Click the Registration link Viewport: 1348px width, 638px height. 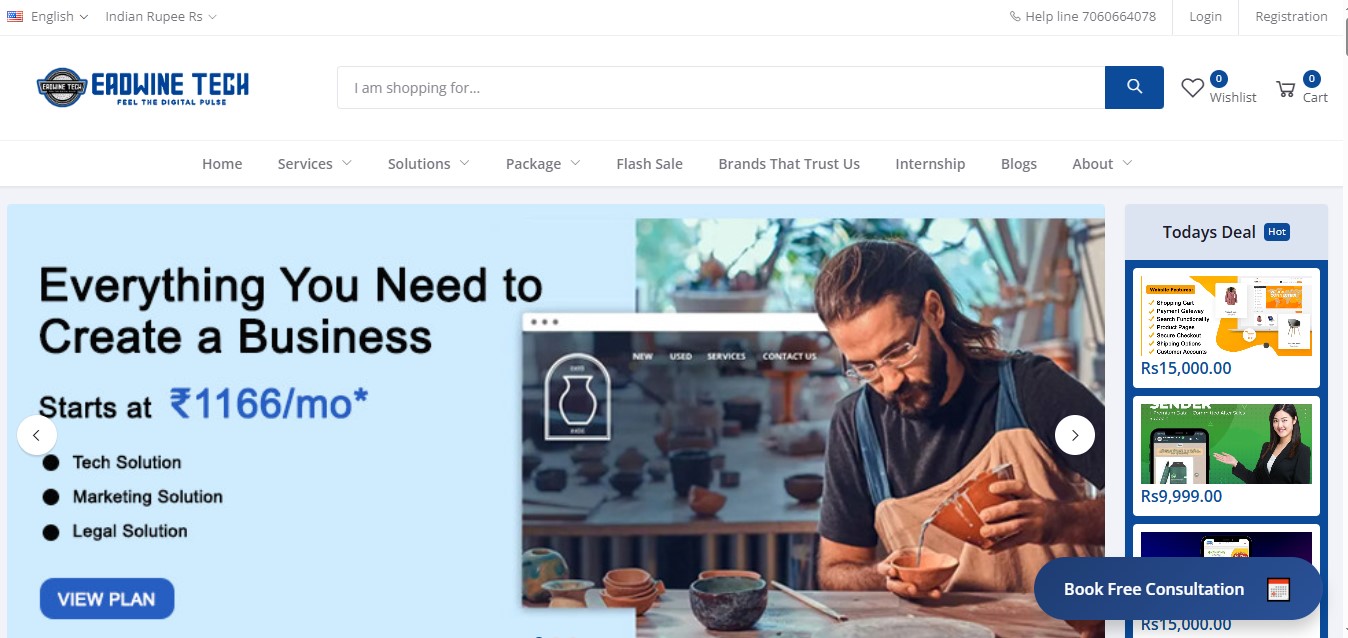click(1291, 16)
